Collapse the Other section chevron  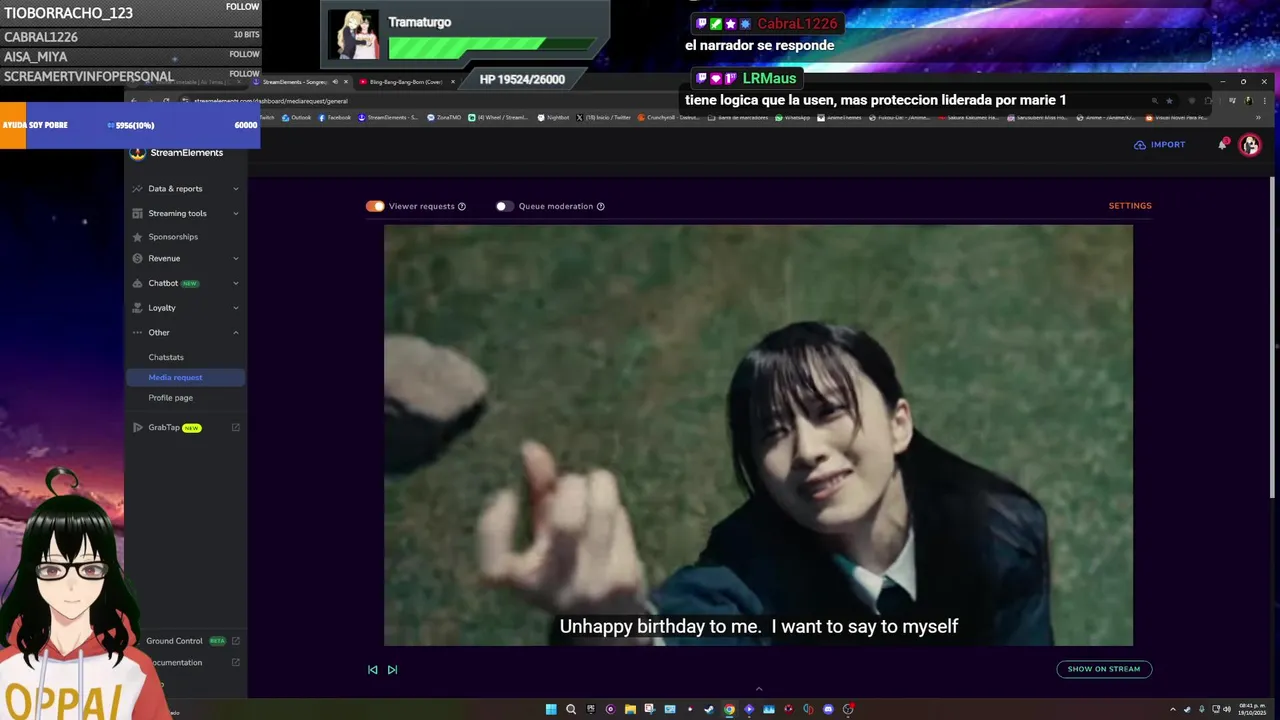(x=236, y=333)
